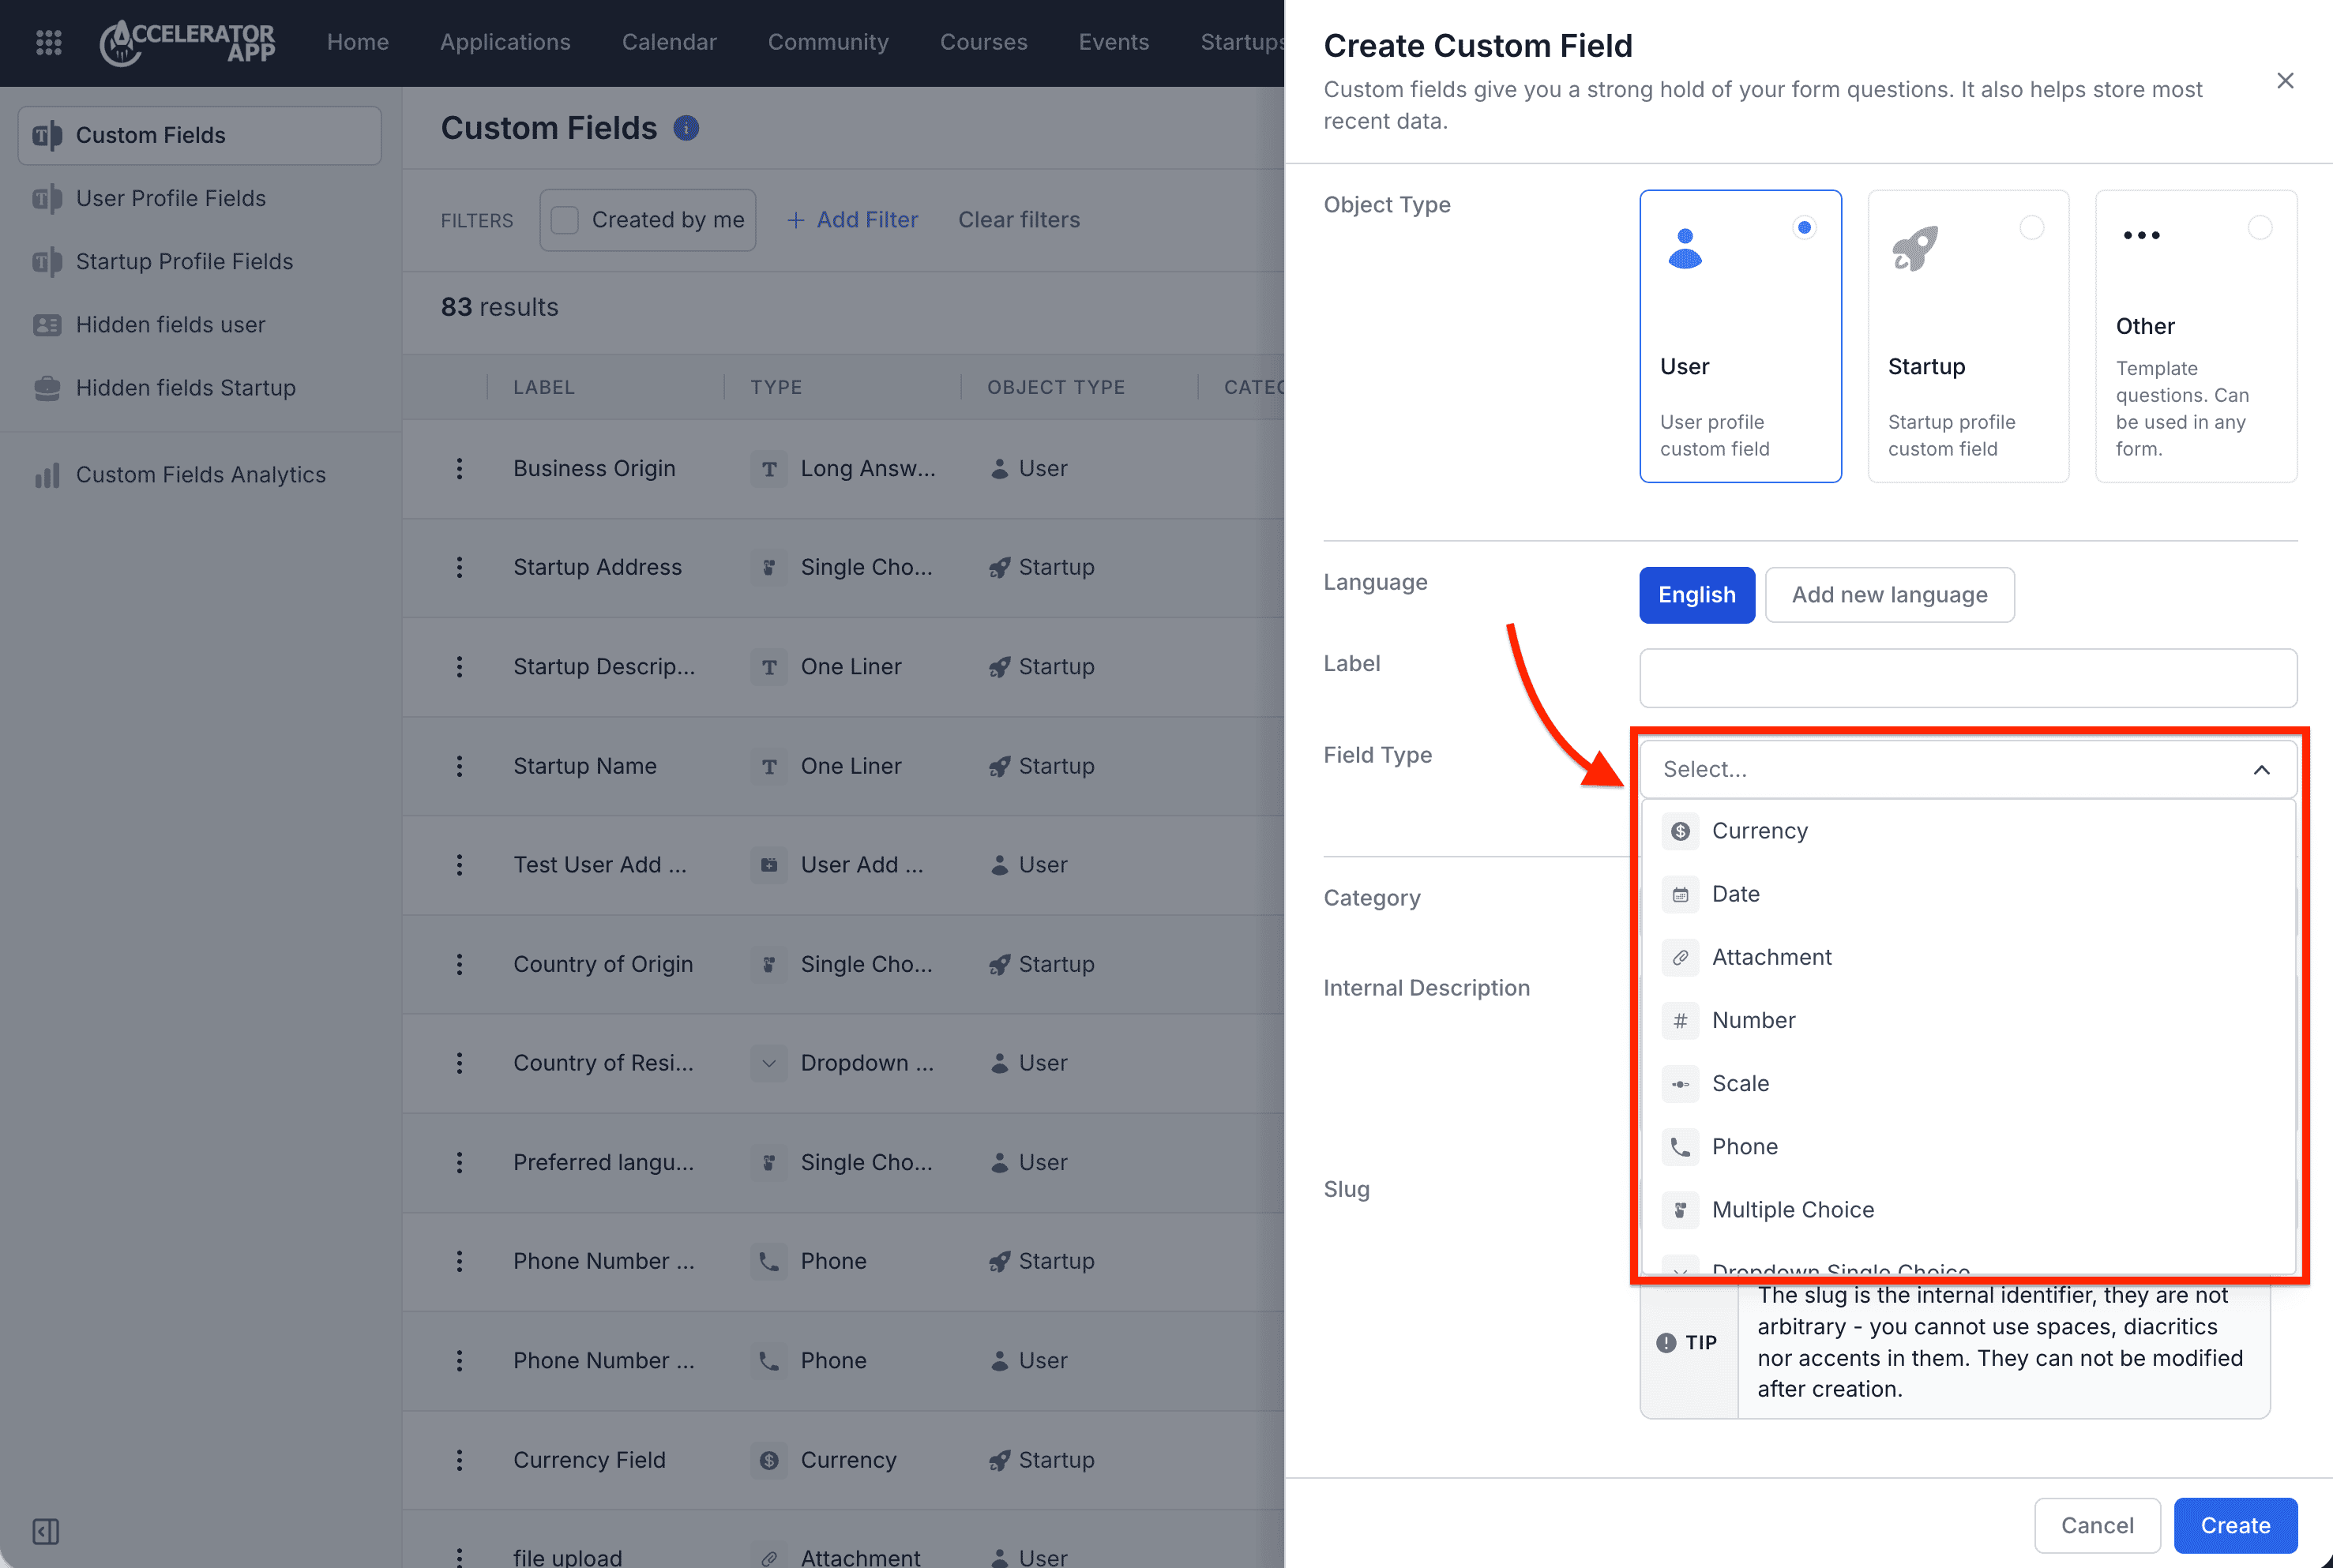This screenshot has width=2333, height=1568.
Task: Open the apps grid launcher icon
Action: 48,42
